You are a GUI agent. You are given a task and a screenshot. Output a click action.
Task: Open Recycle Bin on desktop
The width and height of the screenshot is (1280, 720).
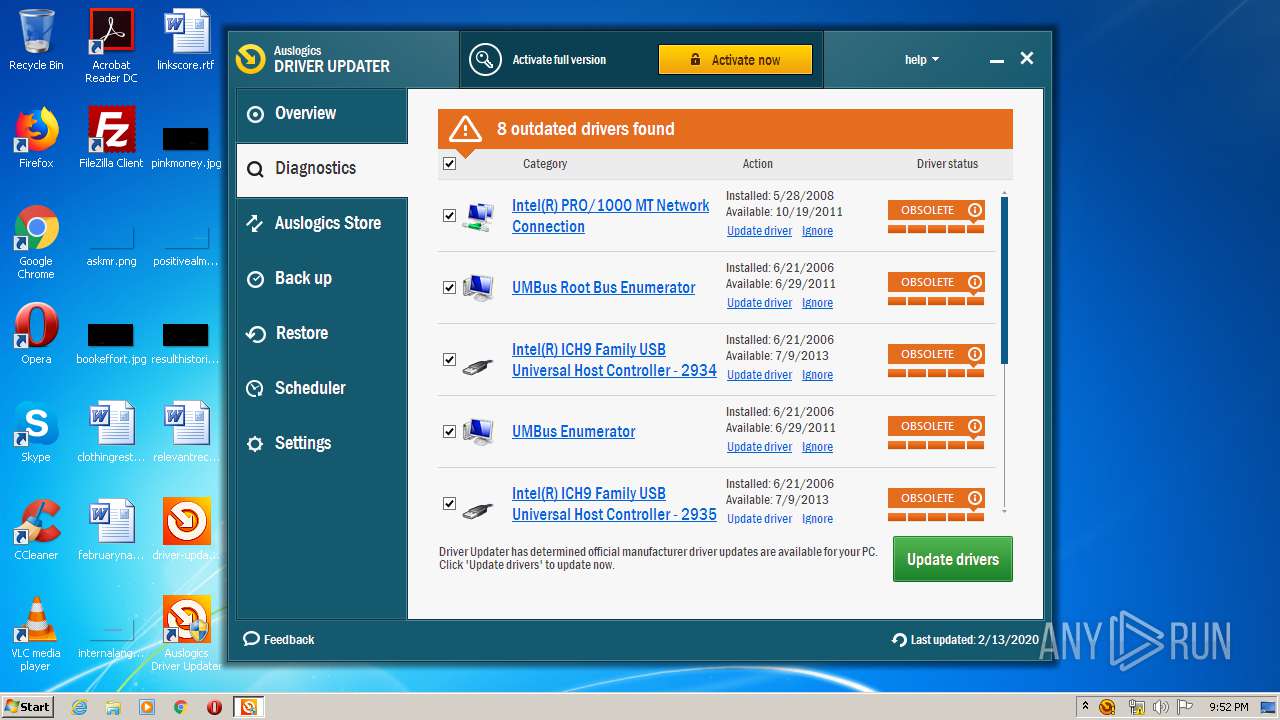(x=36, y=41)
